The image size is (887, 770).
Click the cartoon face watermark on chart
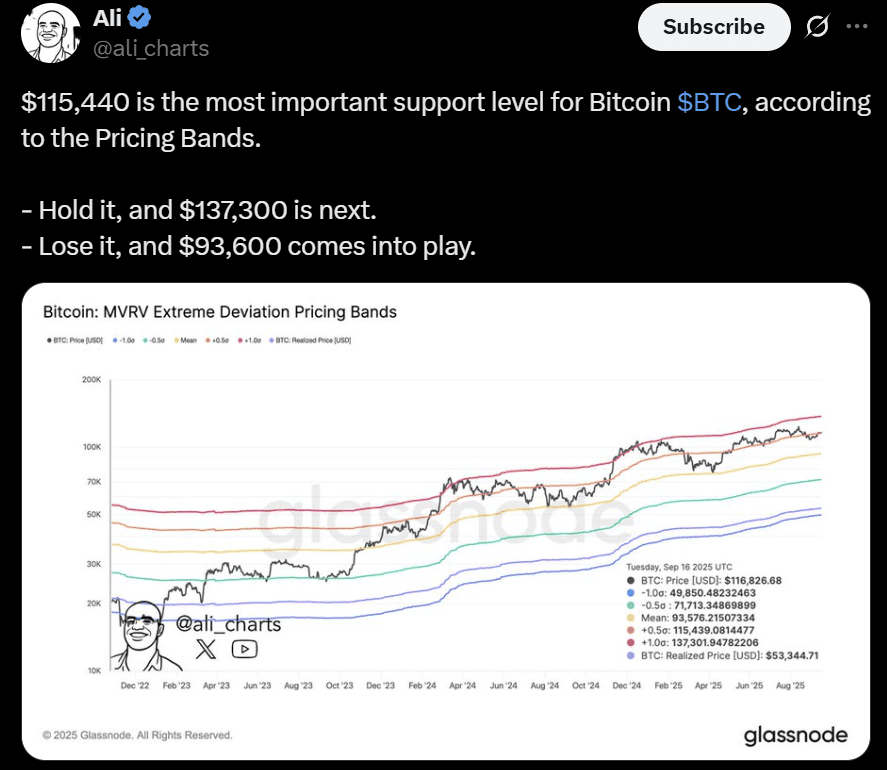tap(139, 636)
